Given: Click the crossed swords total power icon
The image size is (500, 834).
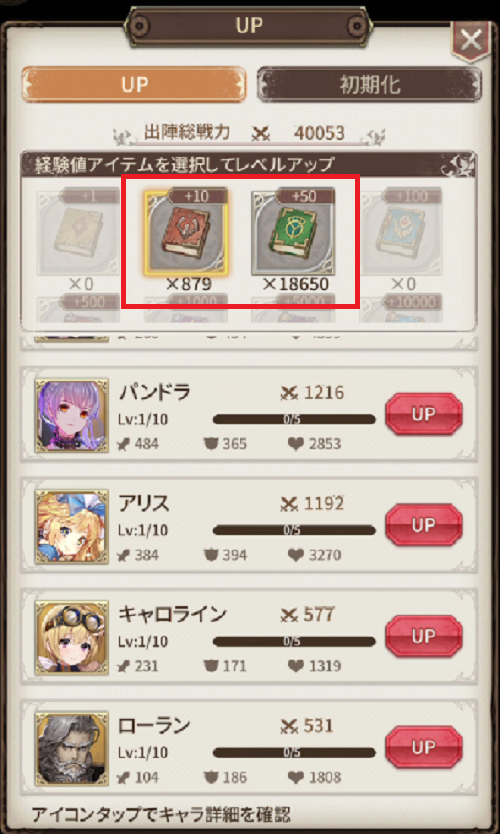Looking at the screenshot, I should (261, 134).
